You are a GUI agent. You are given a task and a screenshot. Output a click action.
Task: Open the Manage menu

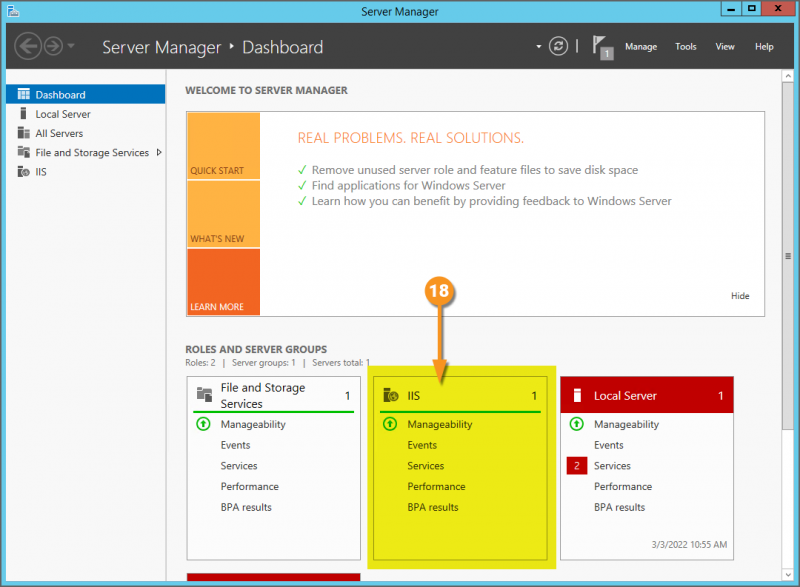click(641, 46)
